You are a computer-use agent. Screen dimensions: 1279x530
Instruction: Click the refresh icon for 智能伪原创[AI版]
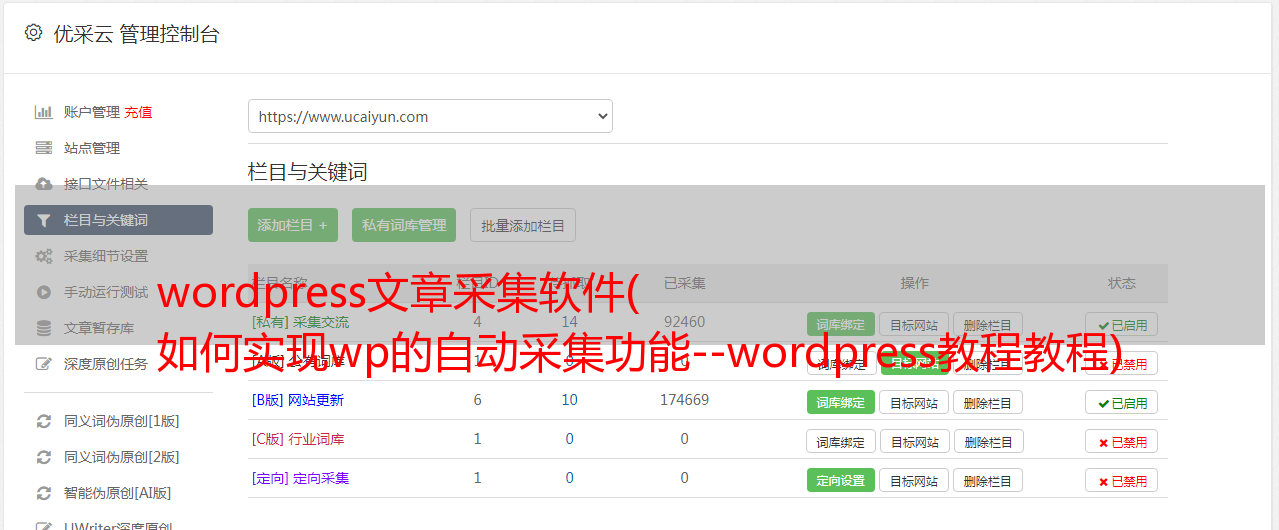coord(43,493)
